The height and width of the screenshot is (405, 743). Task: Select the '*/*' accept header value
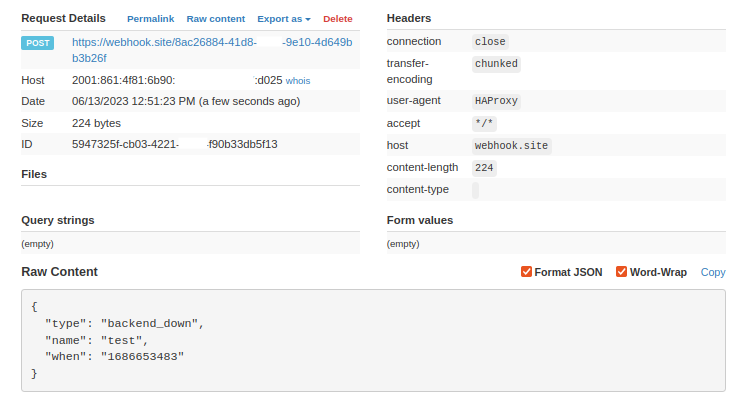point(484,124)
